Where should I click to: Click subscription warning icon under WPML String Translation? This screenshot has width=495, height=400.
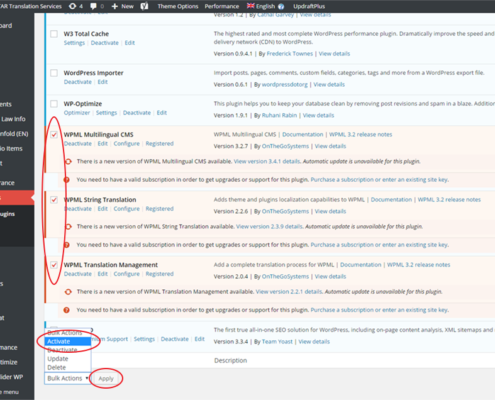click(x=67, y=245)
